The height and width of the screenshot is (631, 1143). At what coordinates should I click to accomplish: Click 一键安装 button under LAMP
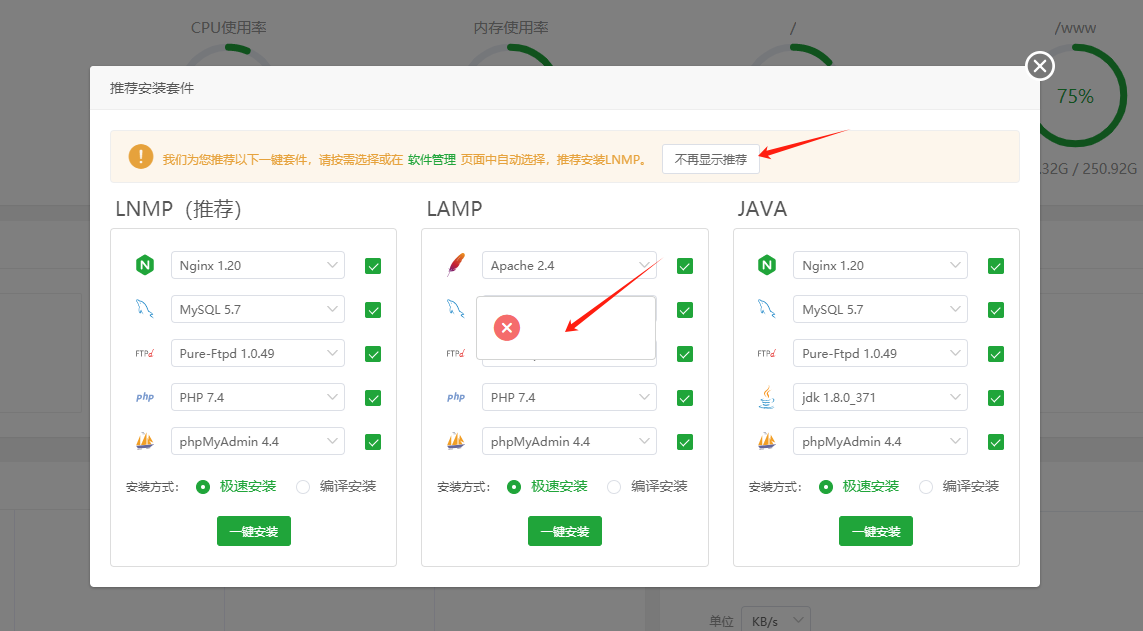pos(565,531)
